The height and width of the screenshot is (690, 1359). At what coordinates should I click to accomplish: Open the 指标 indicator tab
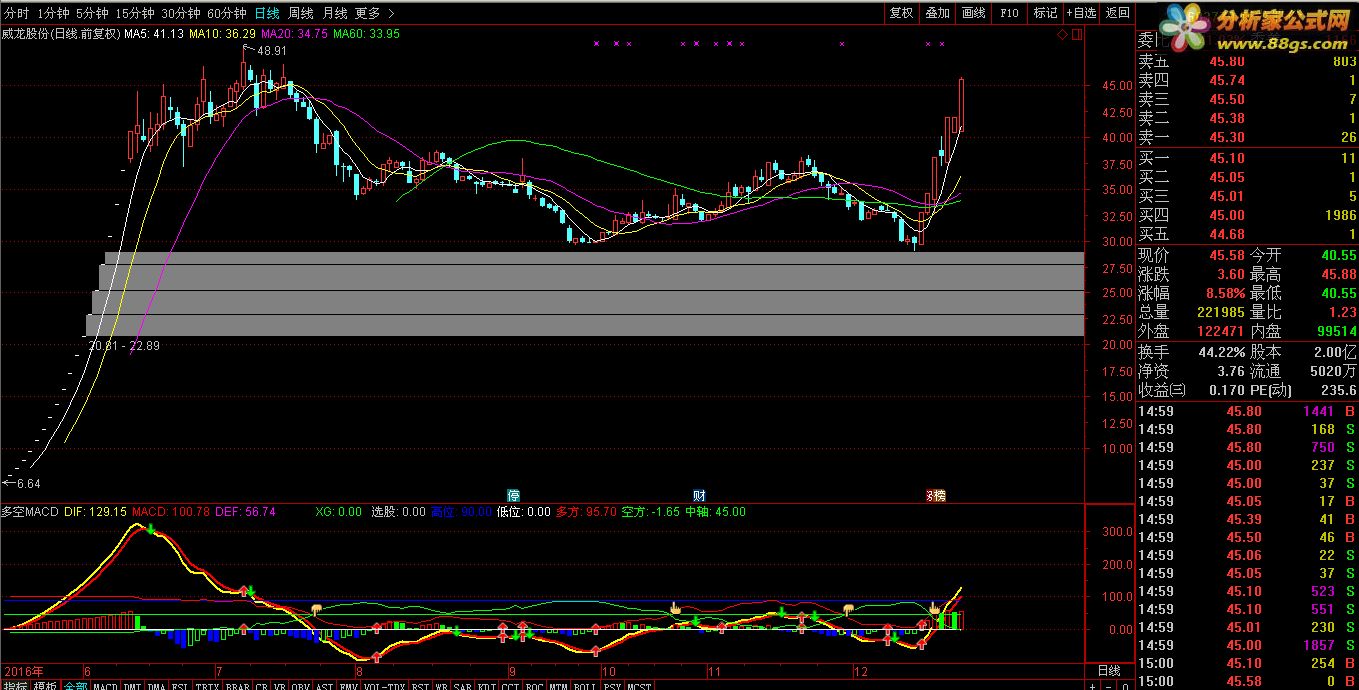[x=16, y=684]
